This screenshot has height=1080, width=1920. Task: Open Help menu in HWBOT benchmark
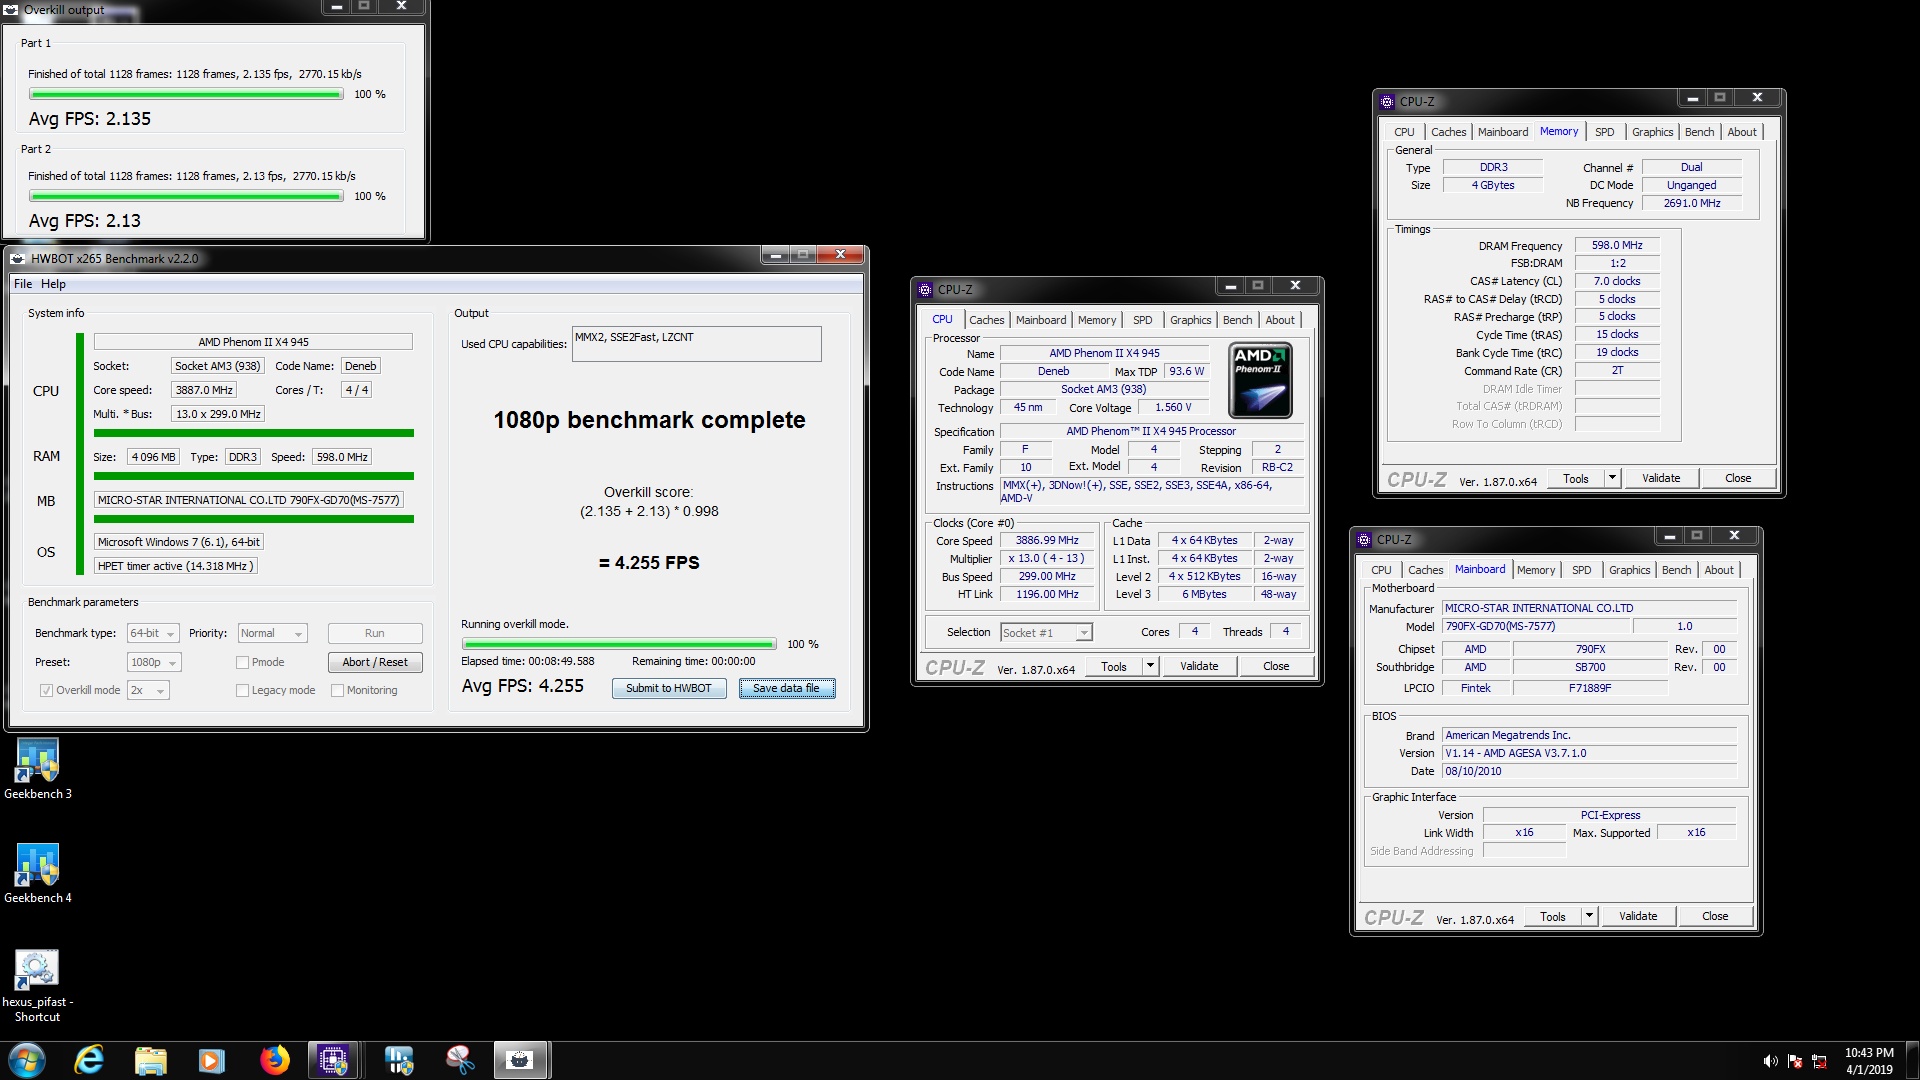(53, 284)
